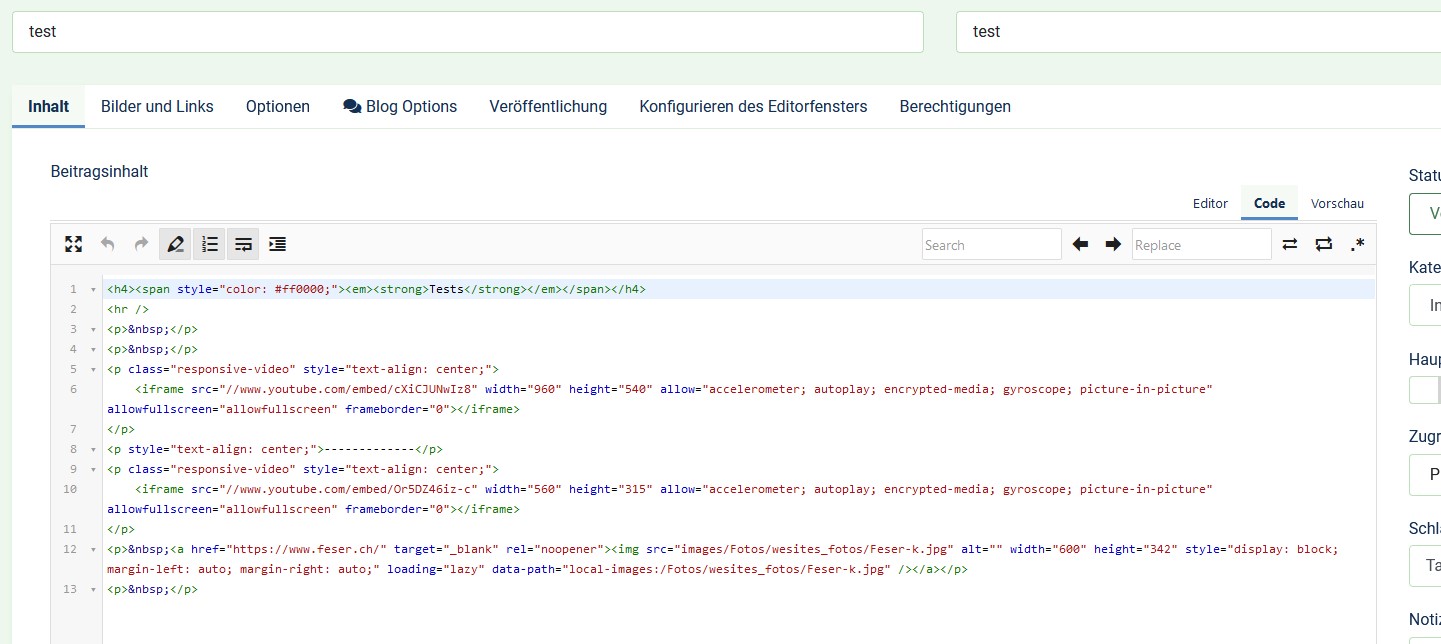Click the format/indent code icon
This screenshot has height=644, width=1441.
277,244
